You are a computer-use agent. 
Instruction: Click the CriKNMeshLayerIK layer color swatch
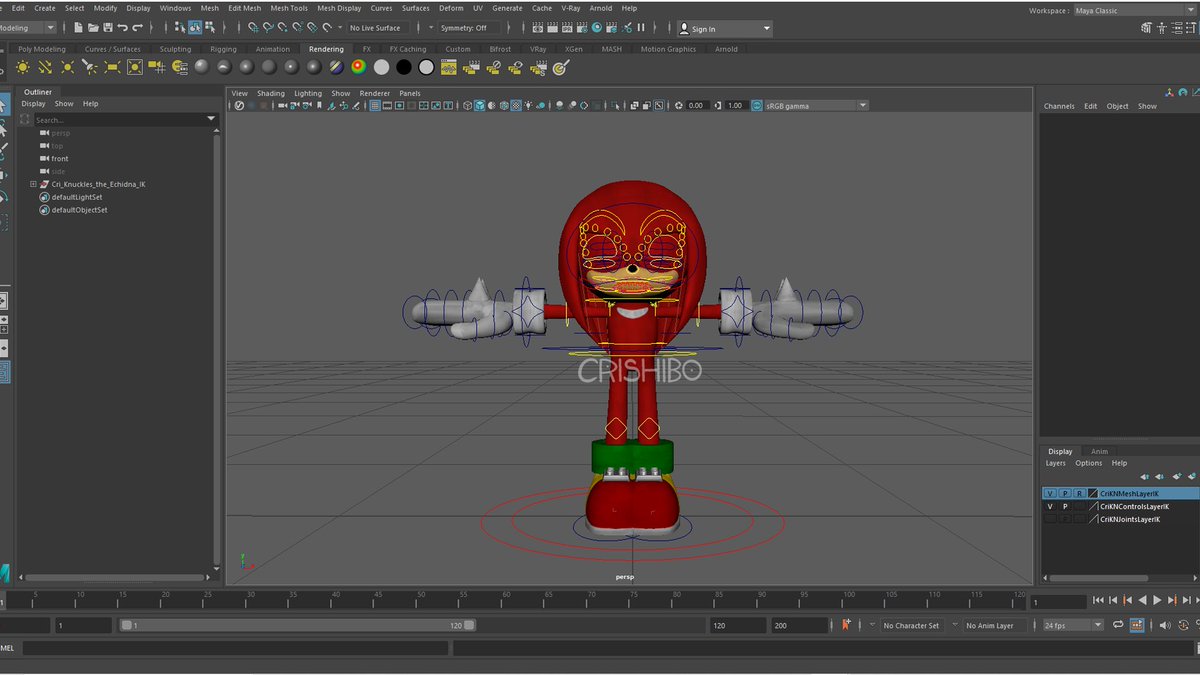[1093, 494]
